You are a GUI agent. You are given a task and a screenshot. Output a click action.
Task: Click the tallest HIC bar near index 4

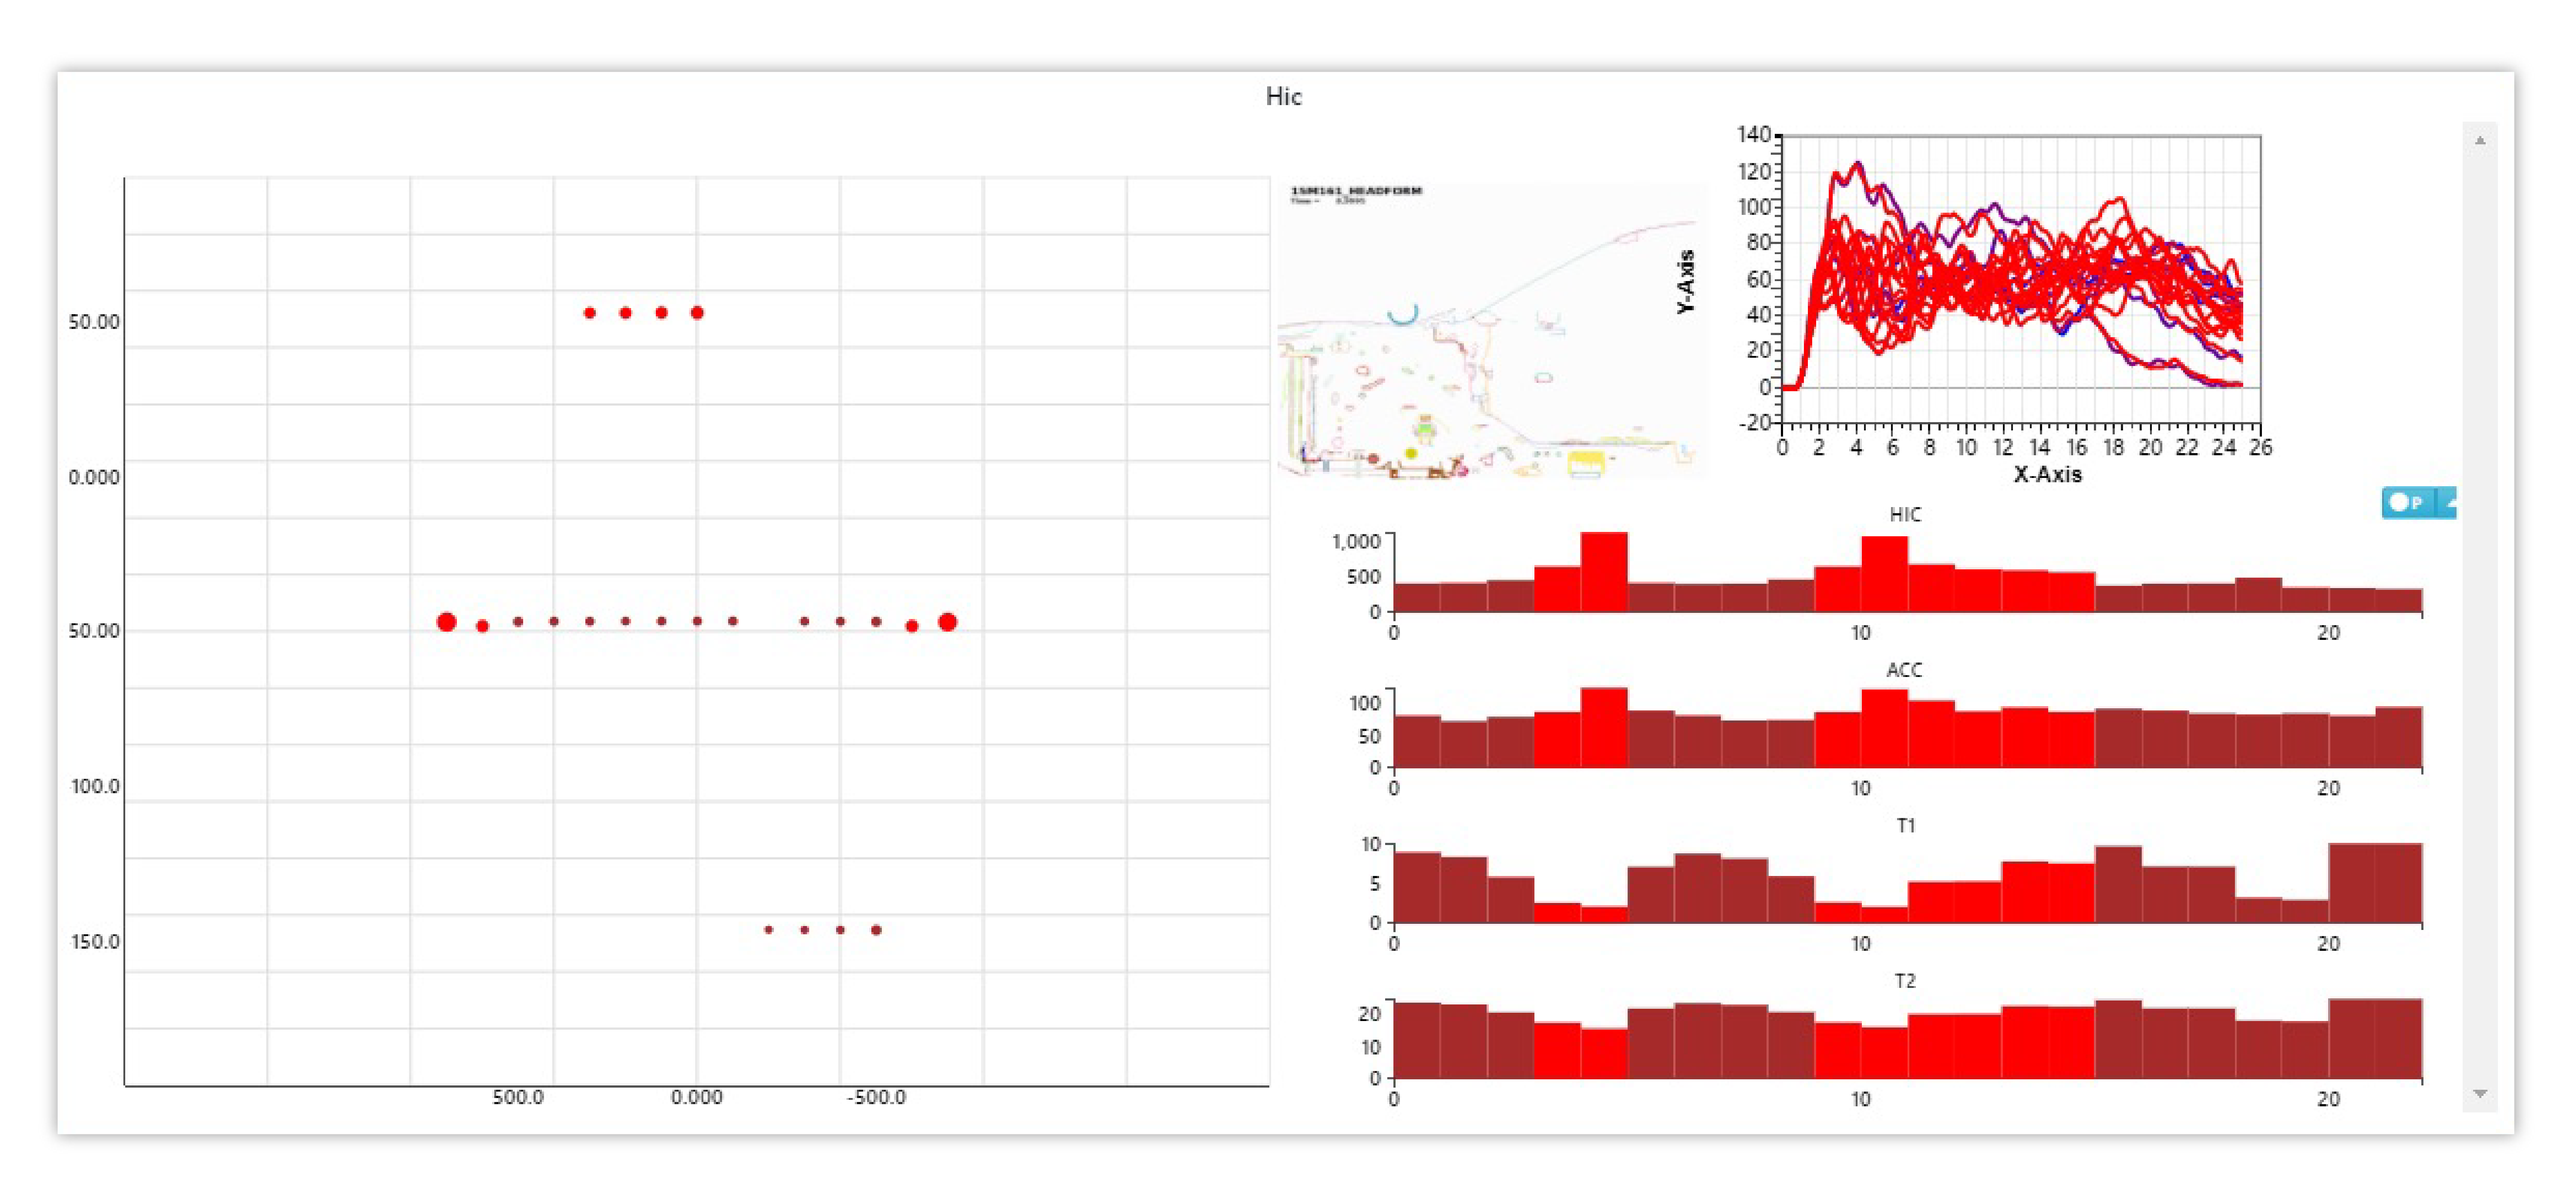(1604, 572)
